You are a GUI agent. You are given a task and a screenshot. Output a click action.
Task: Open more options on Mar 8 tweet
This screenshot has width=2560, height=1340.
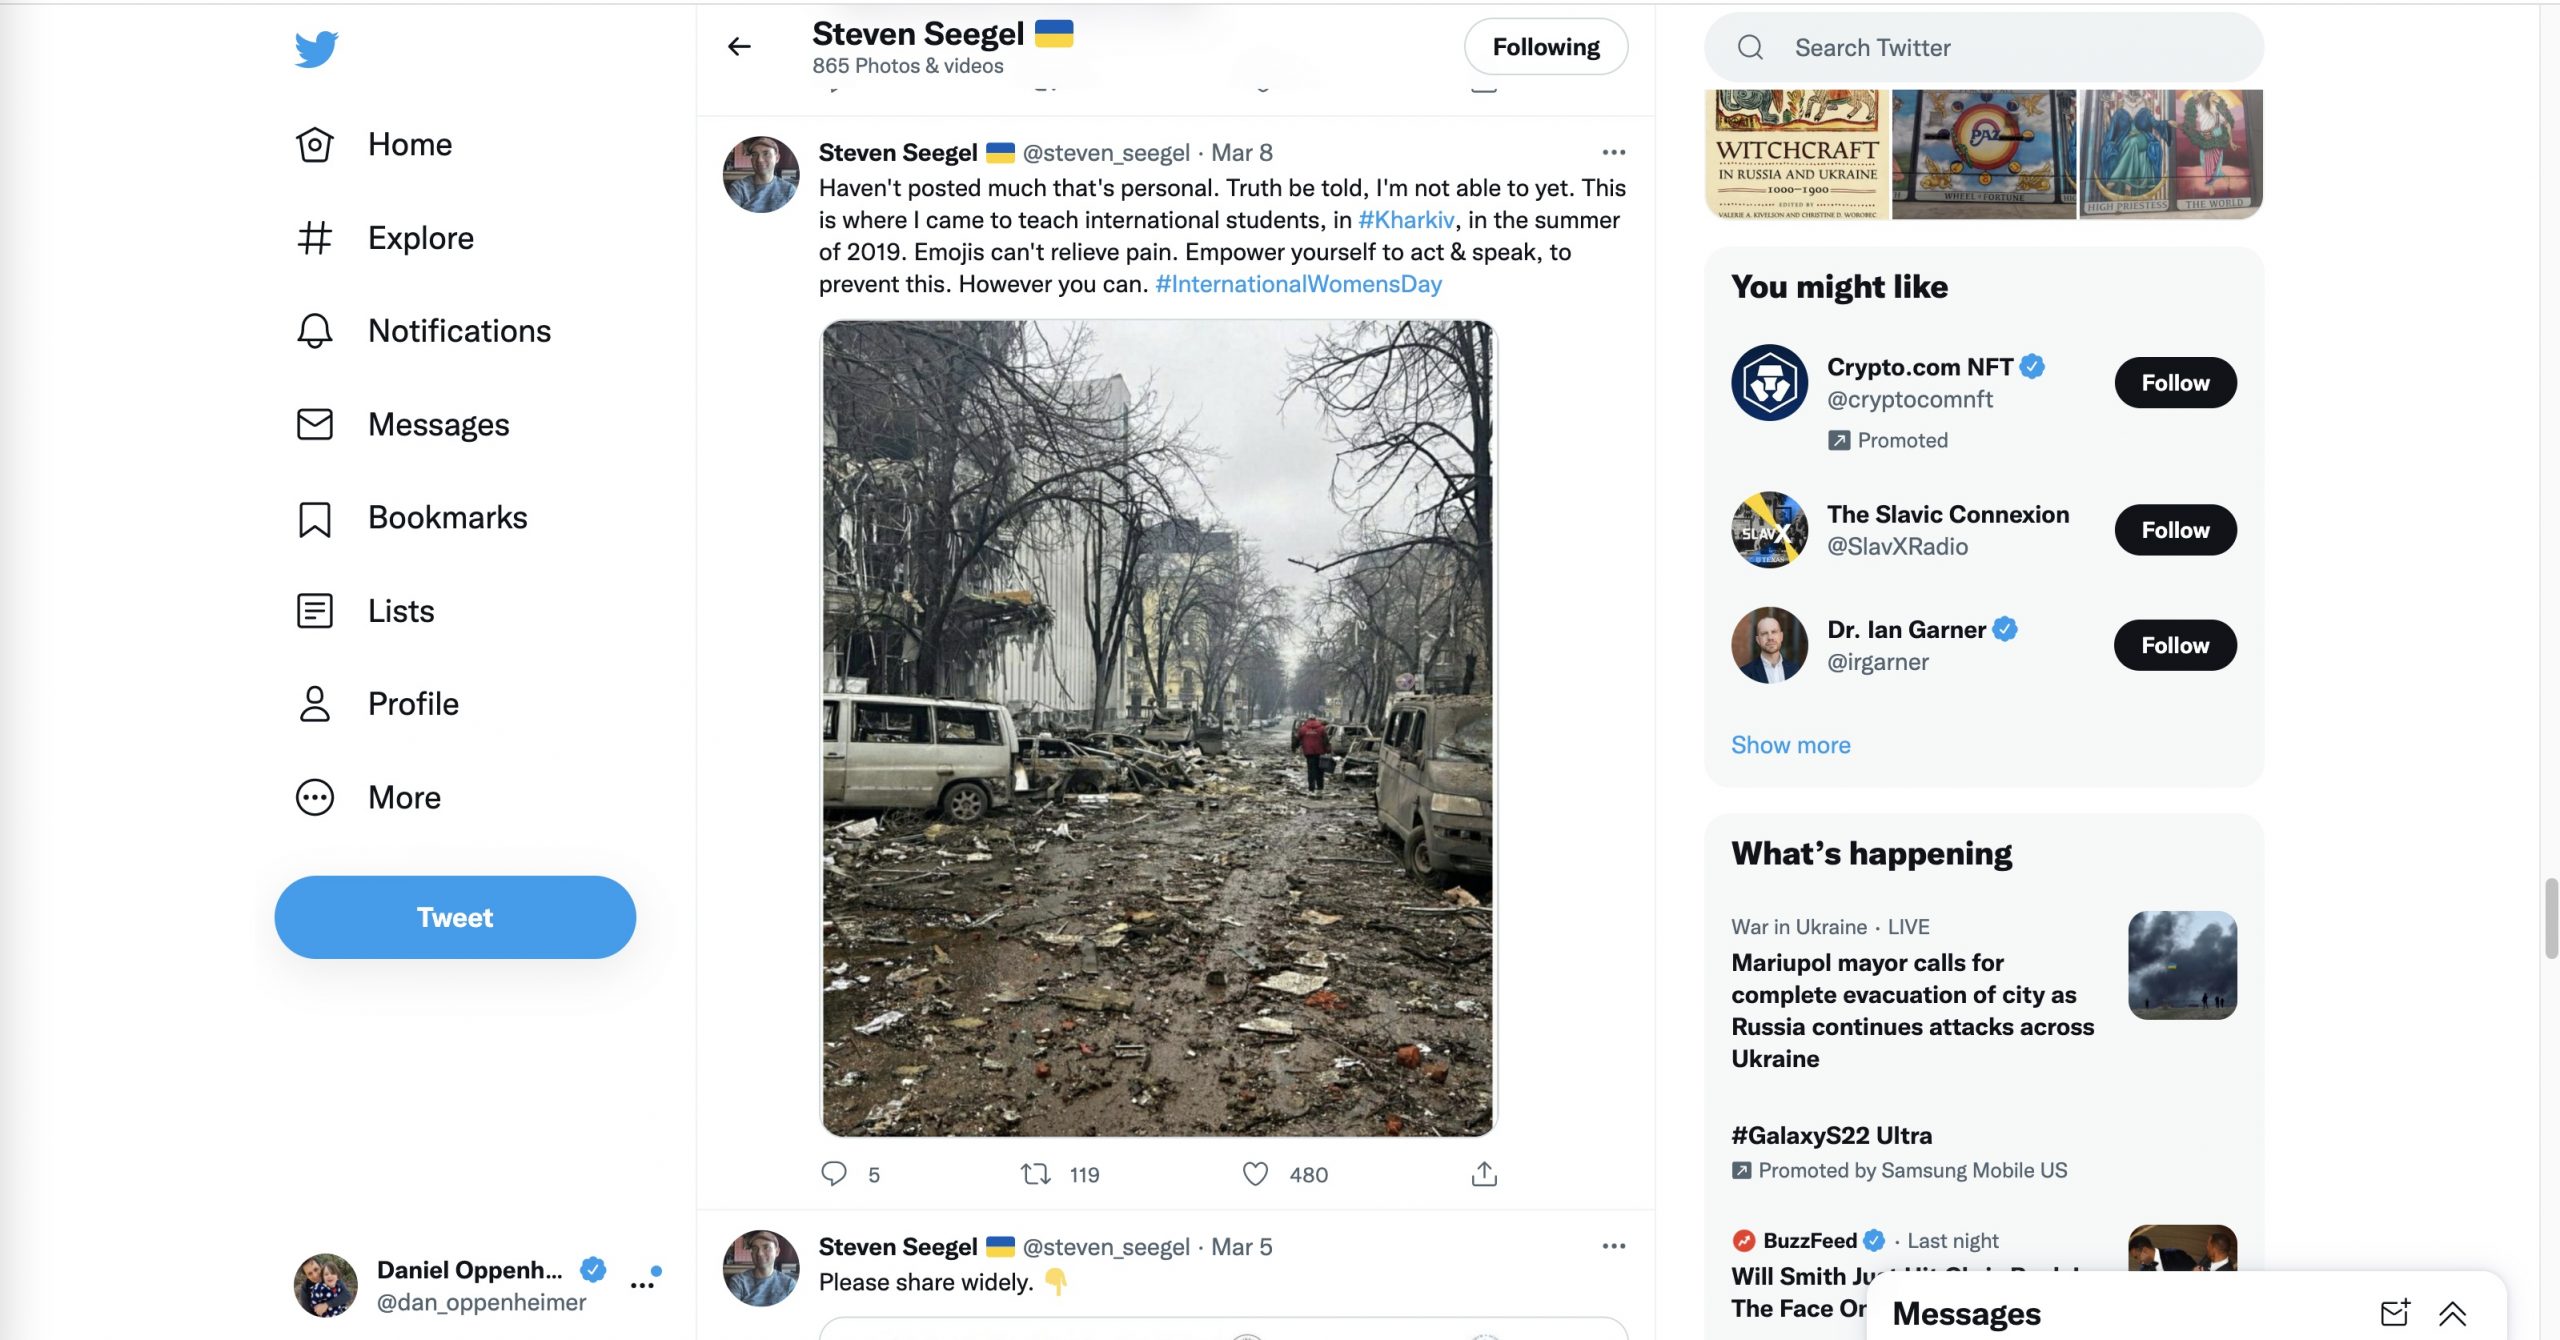(1613, 152)
